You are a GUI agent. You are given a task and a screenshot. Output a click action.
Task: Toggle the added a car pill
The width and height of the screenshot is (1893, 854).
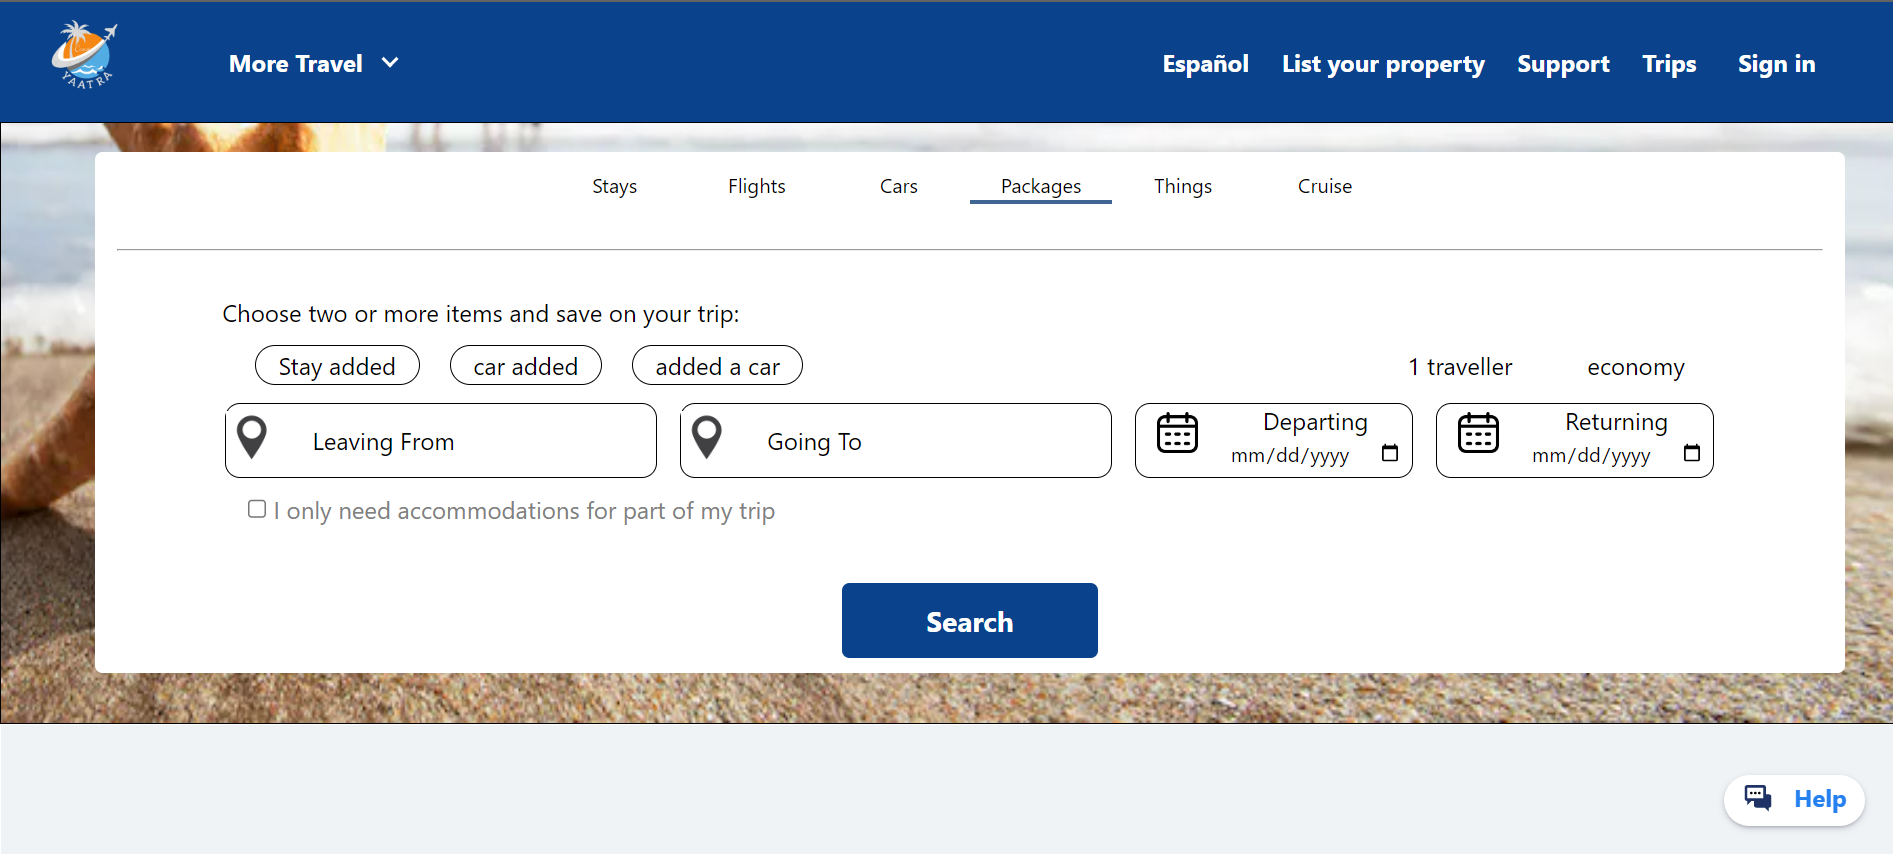[717, 365]
